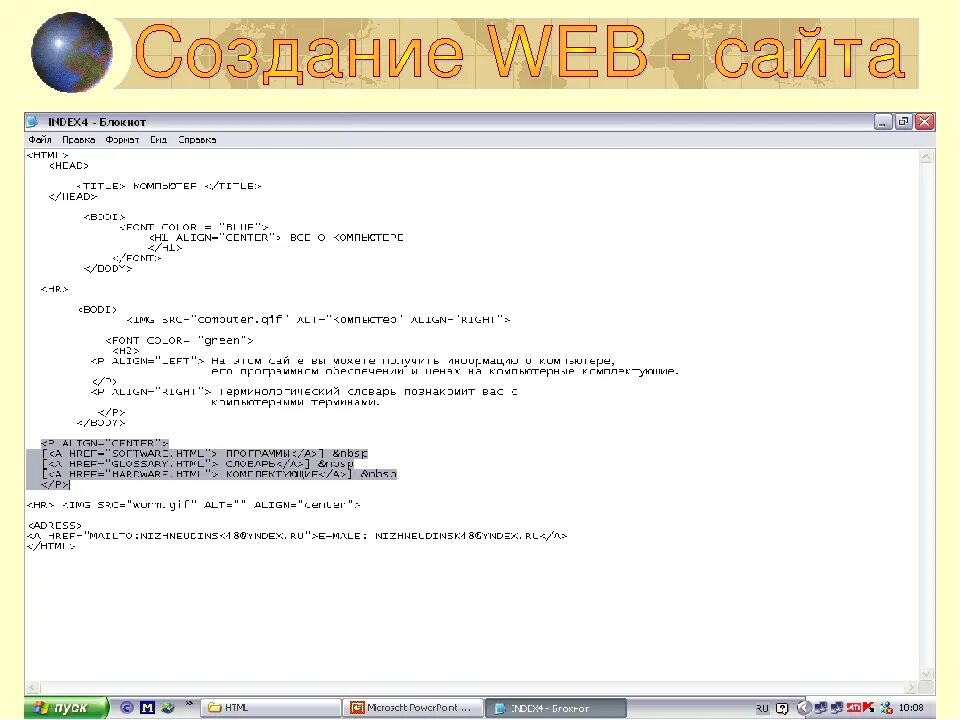Click the horizontal scrollbar left arrow

coord(32,688)
